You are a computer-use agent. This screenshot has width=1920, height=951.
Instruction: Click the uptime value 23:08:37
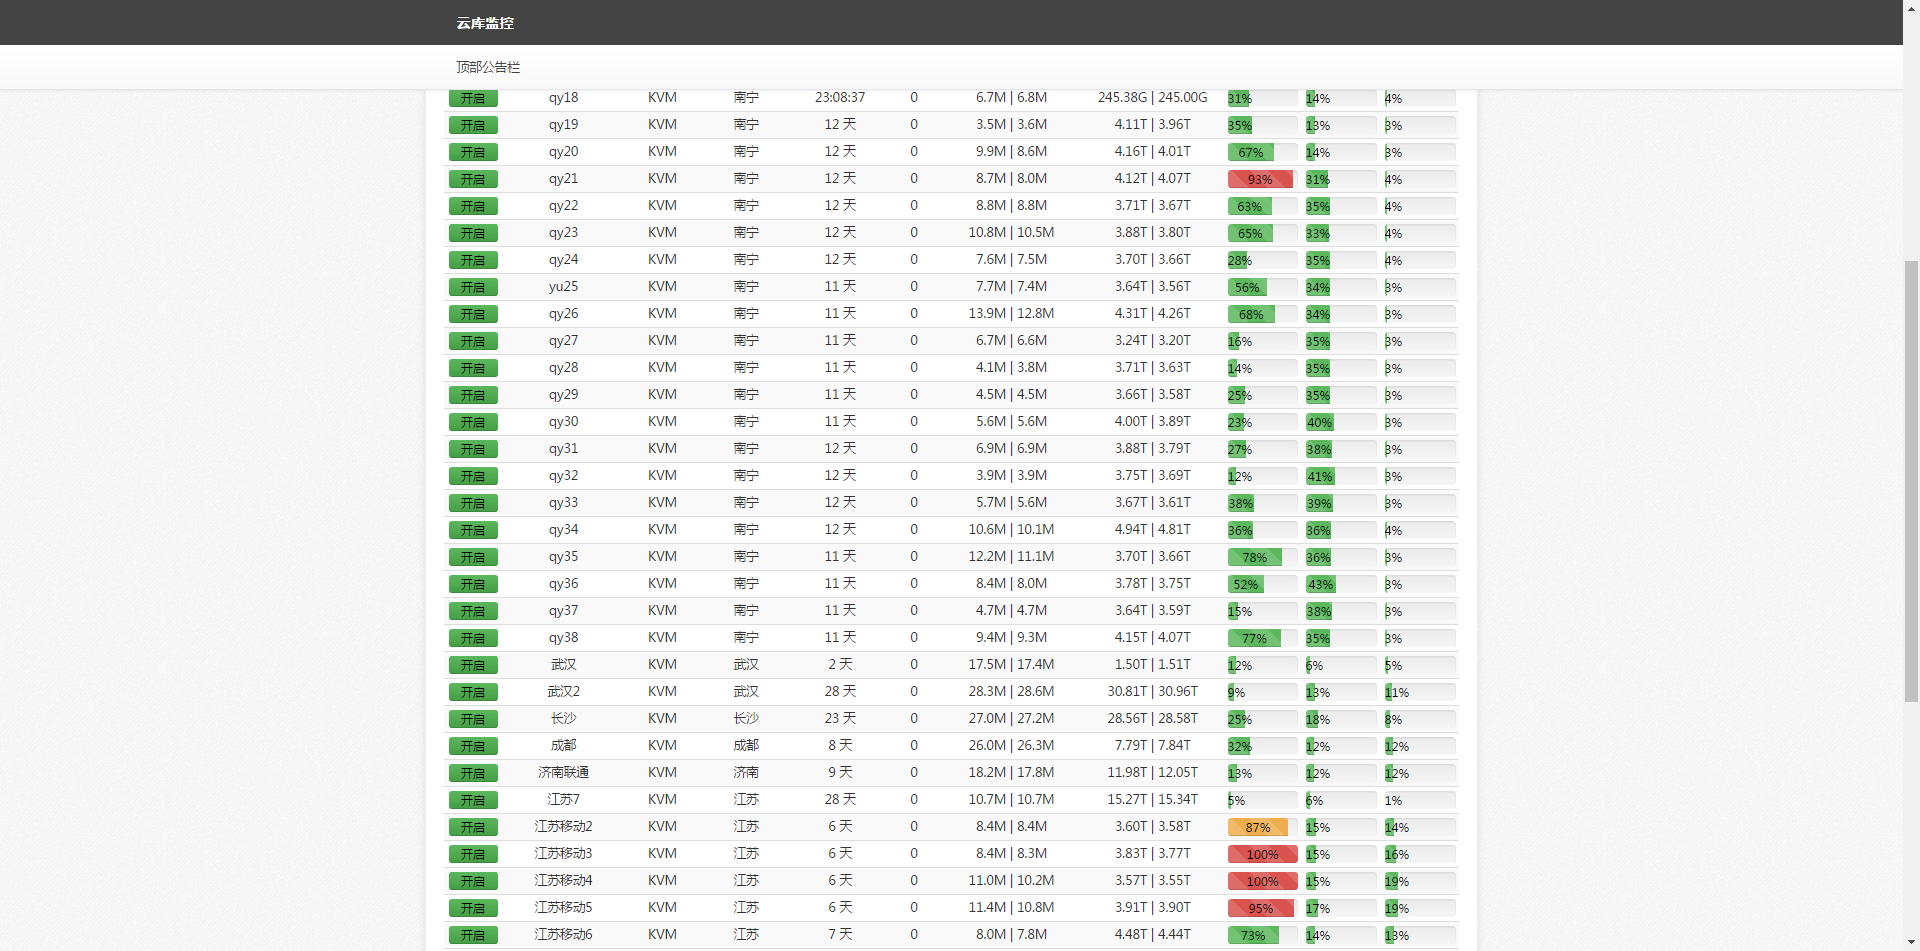(840, 97)
